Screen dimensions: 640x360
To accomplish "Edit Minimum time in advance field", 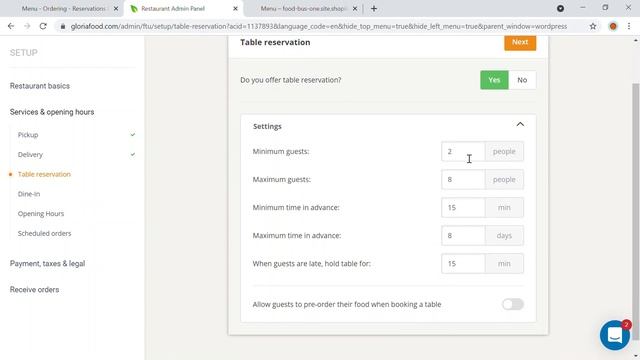I will [x=463, y=207].
